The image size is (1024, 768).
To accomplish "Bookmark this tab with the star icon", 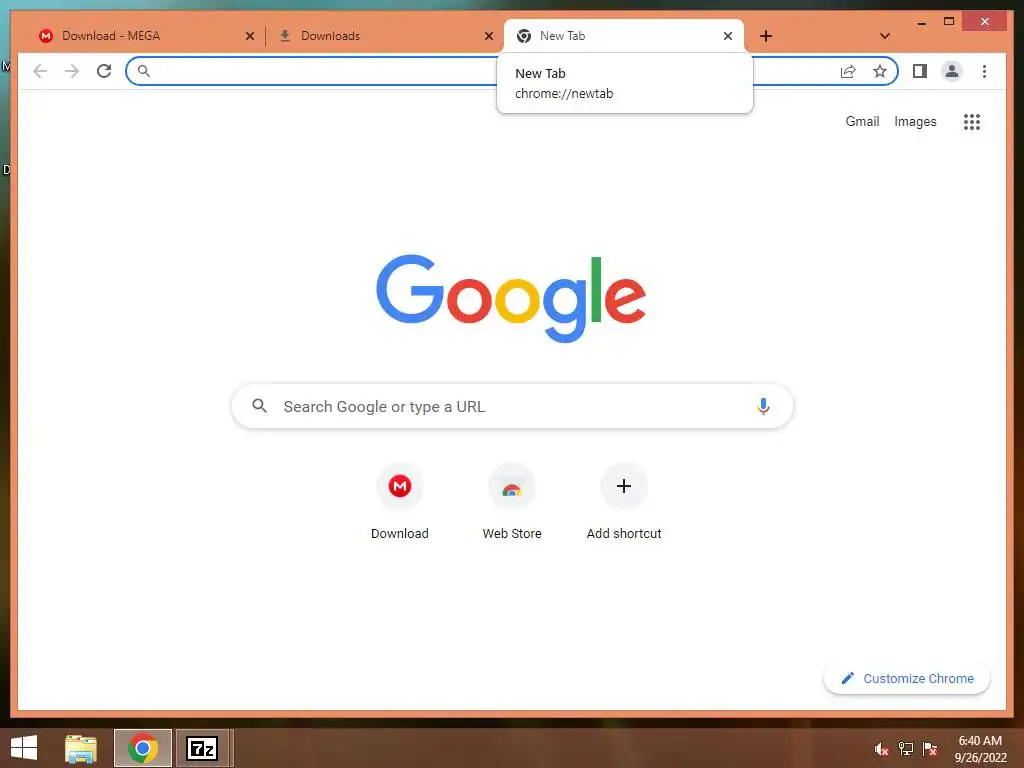I will [880, 71].
